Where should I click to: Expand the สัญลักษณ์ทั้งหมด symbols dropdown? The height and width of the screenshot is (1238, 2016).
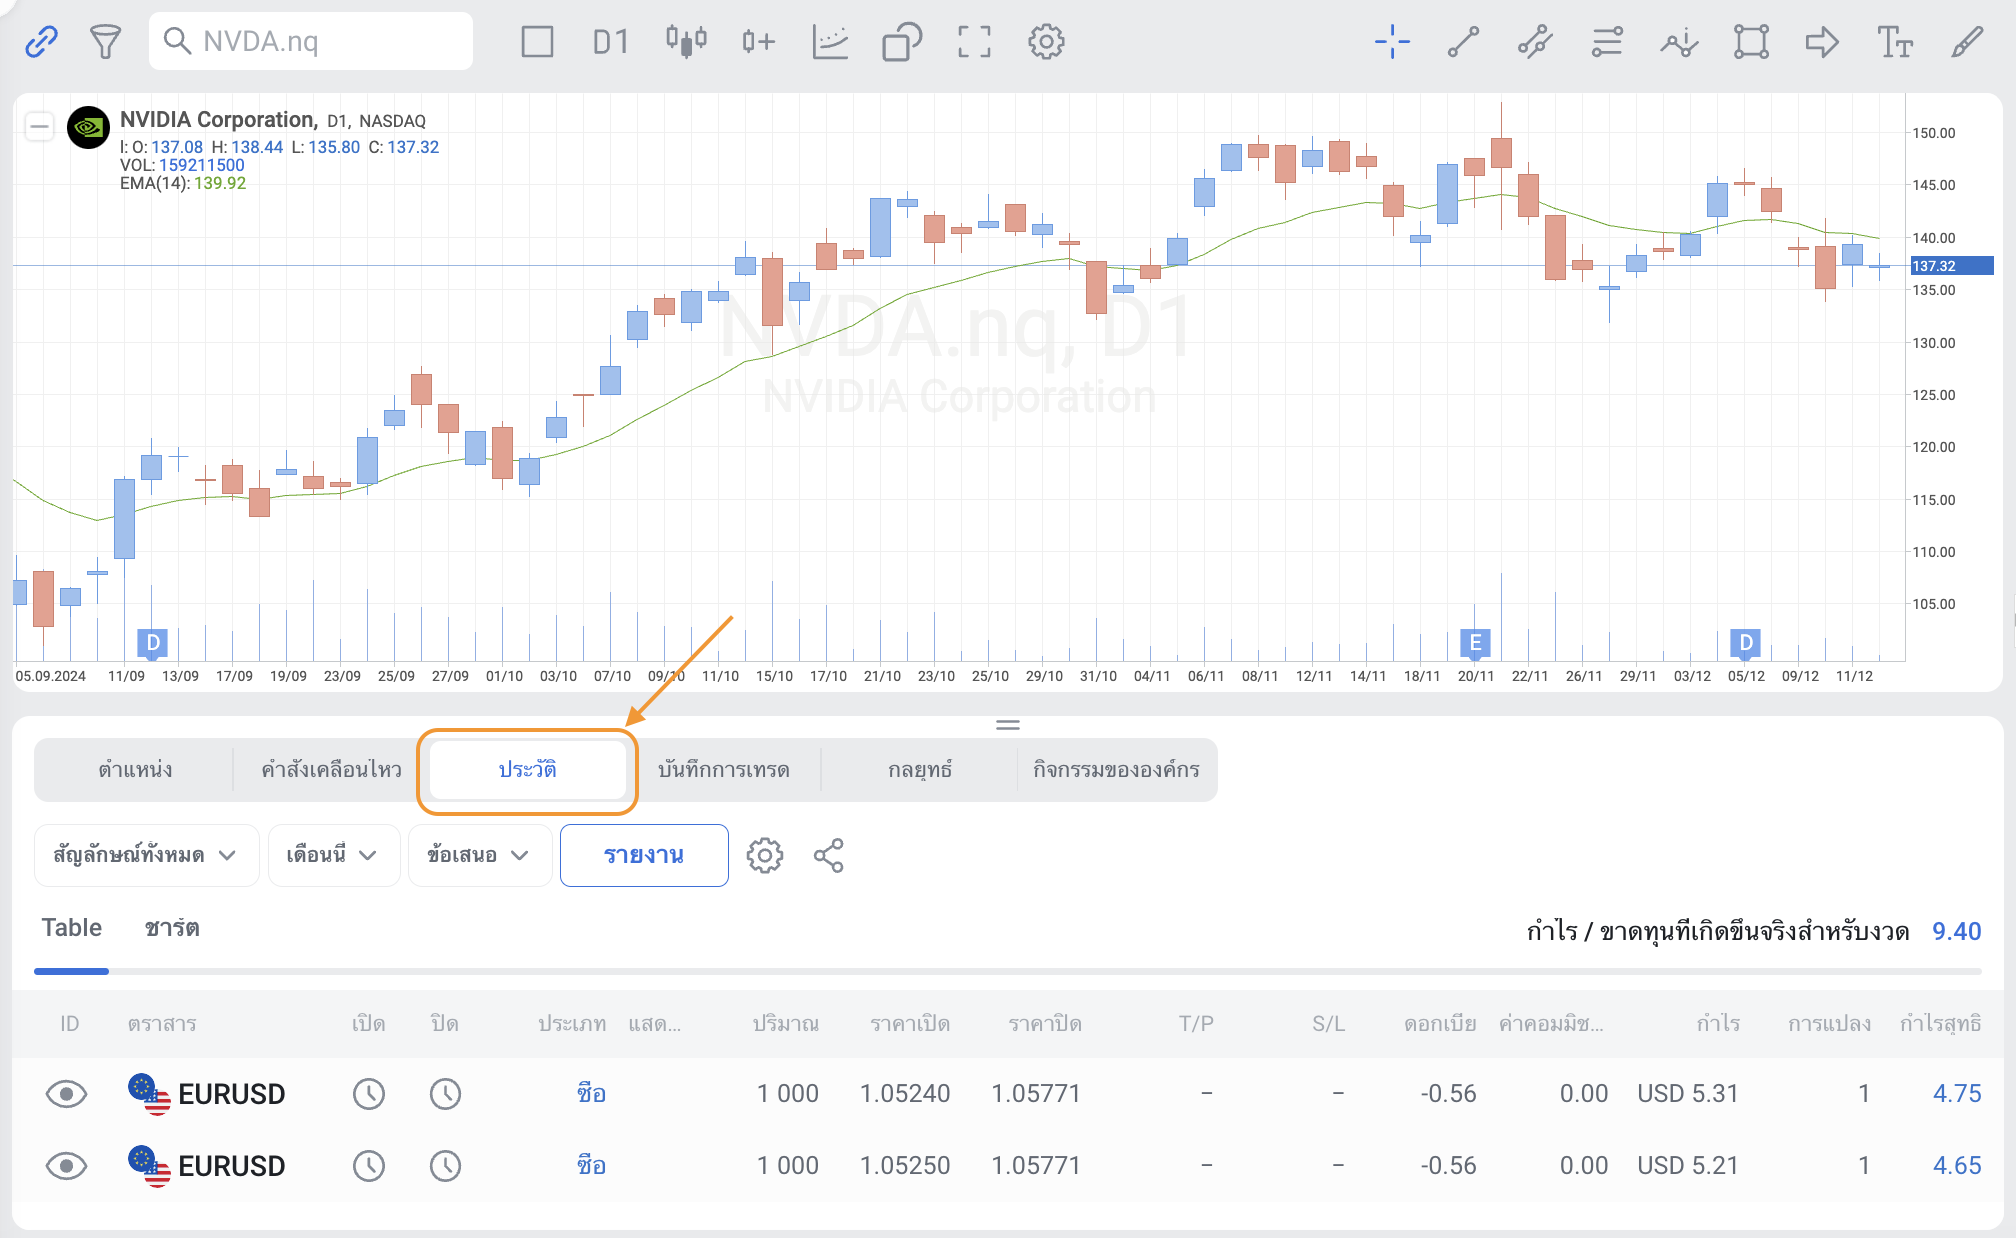(x=146, y=856)
